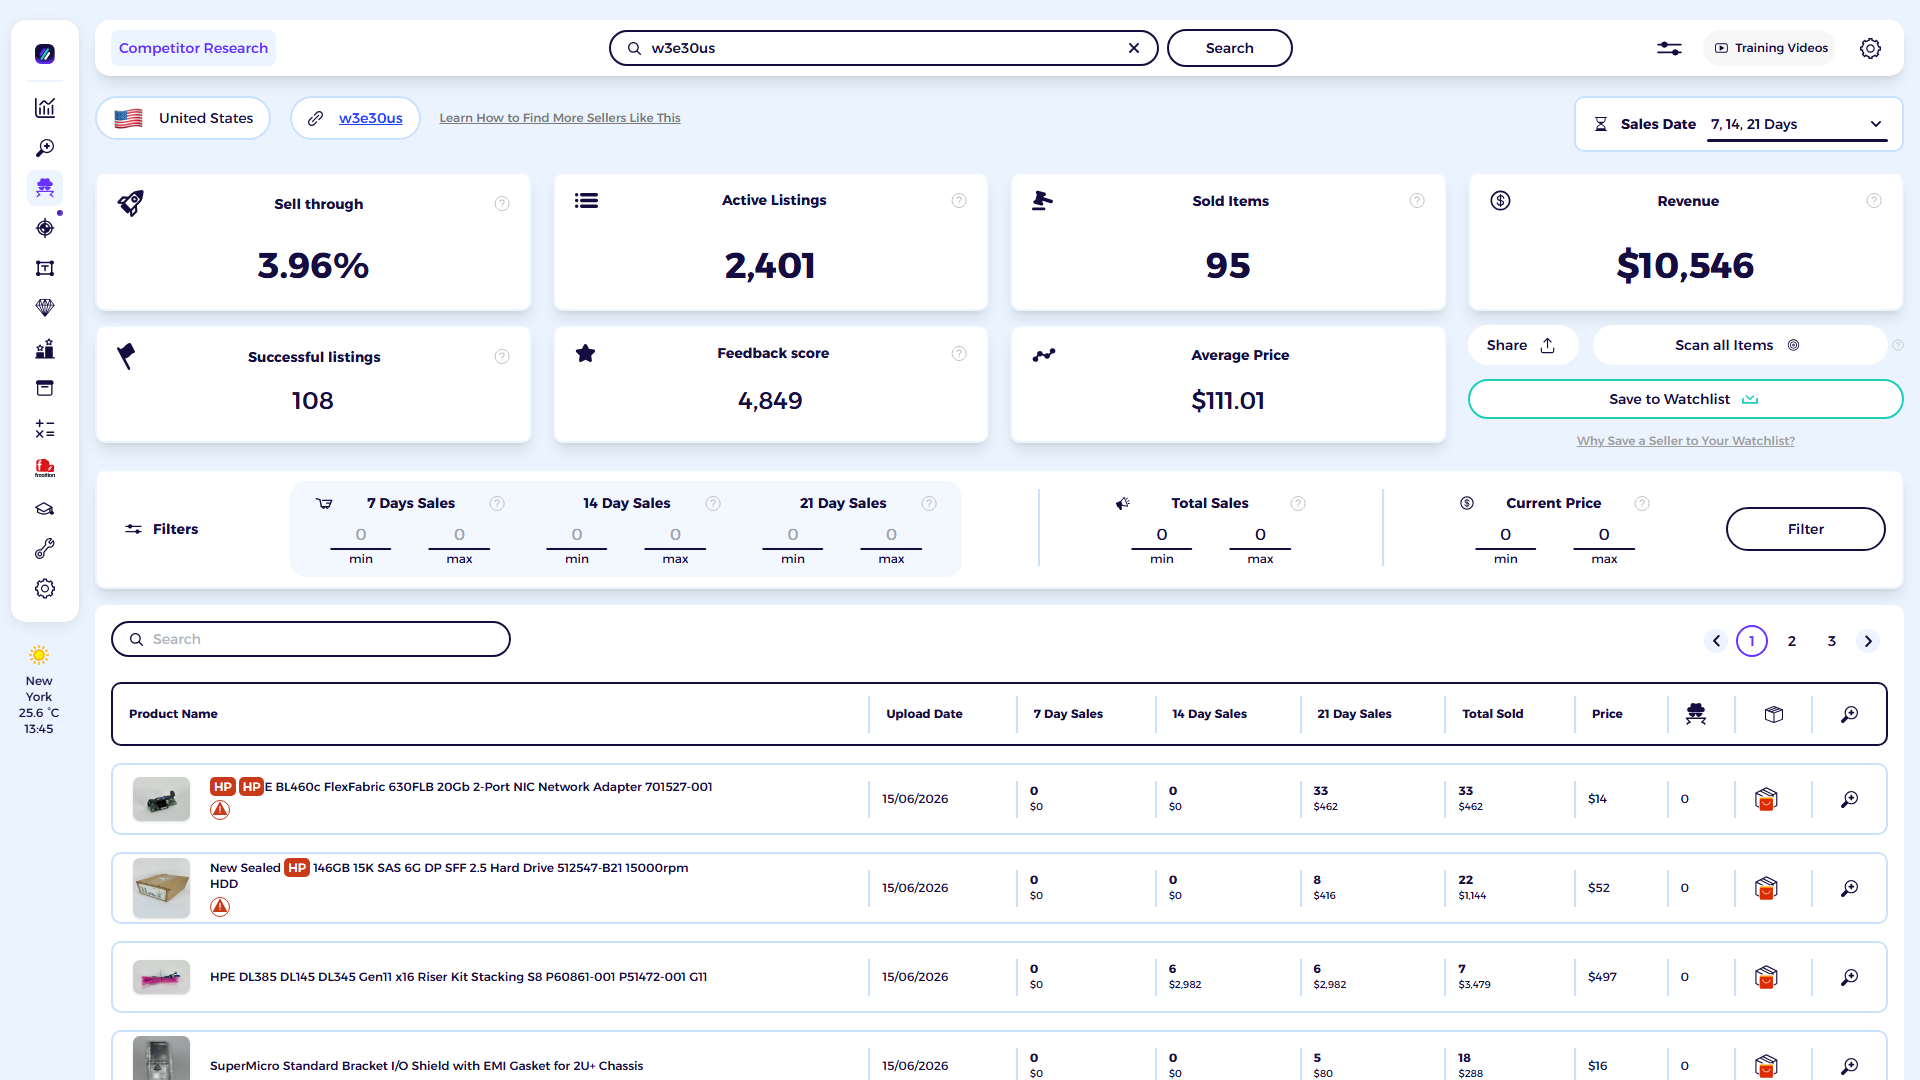Open the Sales Date dropdown

click(x=1797, y=125)
